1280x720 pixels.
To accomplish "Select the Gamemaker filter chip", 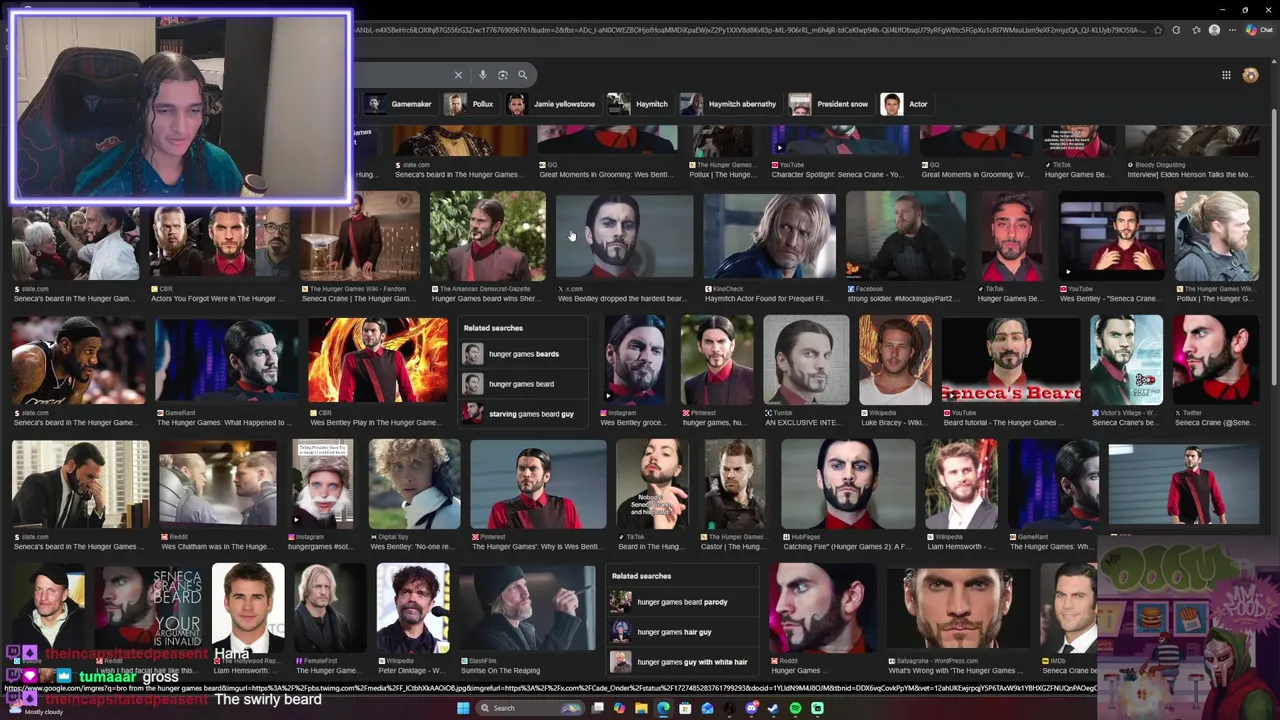I will (x=399, y=104).
